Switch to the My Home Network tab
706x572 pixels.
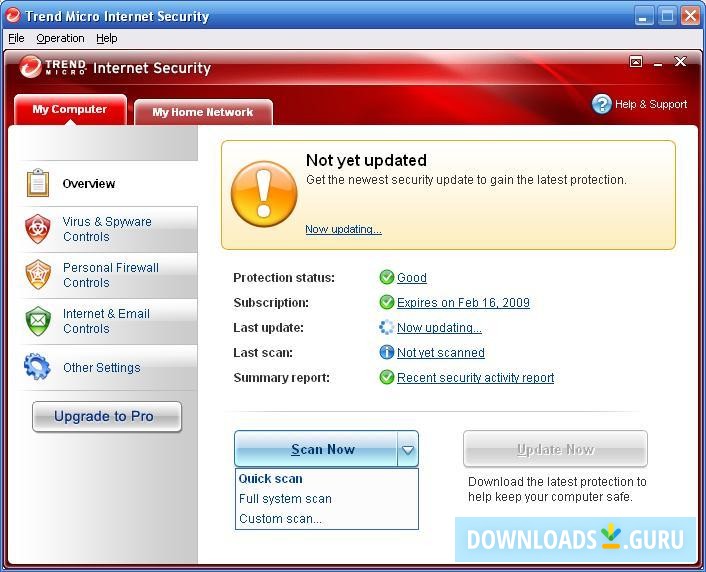click(x=203, y=112)
